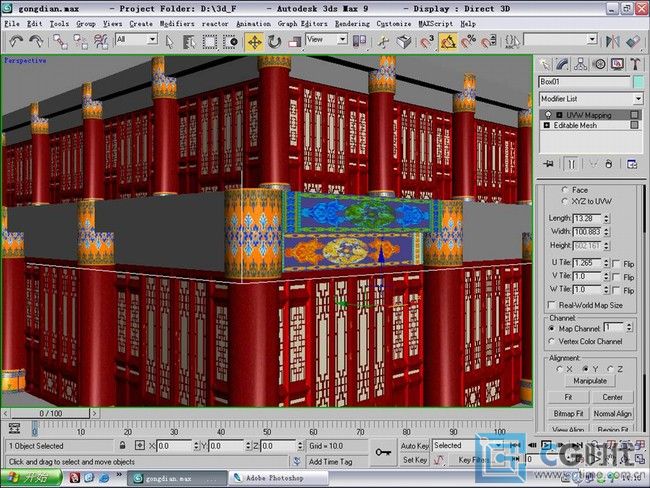The width and height of the screenshot is (650, 488).
Task: Click the Bitmap Fit button
Action: (x=568, y=414)
